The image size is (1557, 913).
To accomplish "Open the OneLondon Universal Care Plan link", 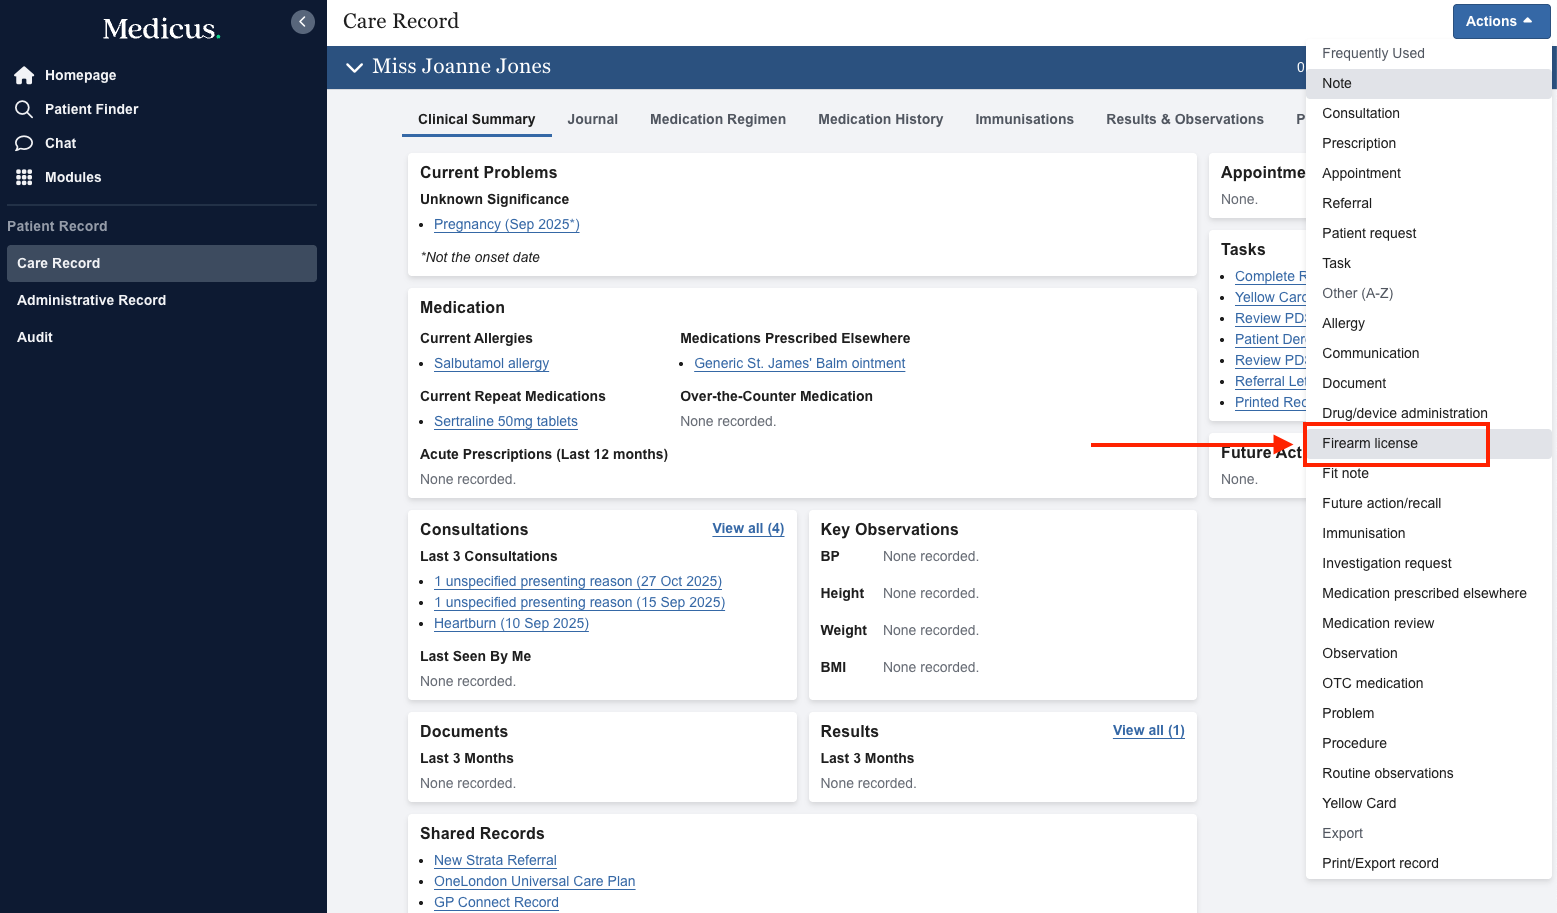I will pyautogui.click(x=534, y=881).
